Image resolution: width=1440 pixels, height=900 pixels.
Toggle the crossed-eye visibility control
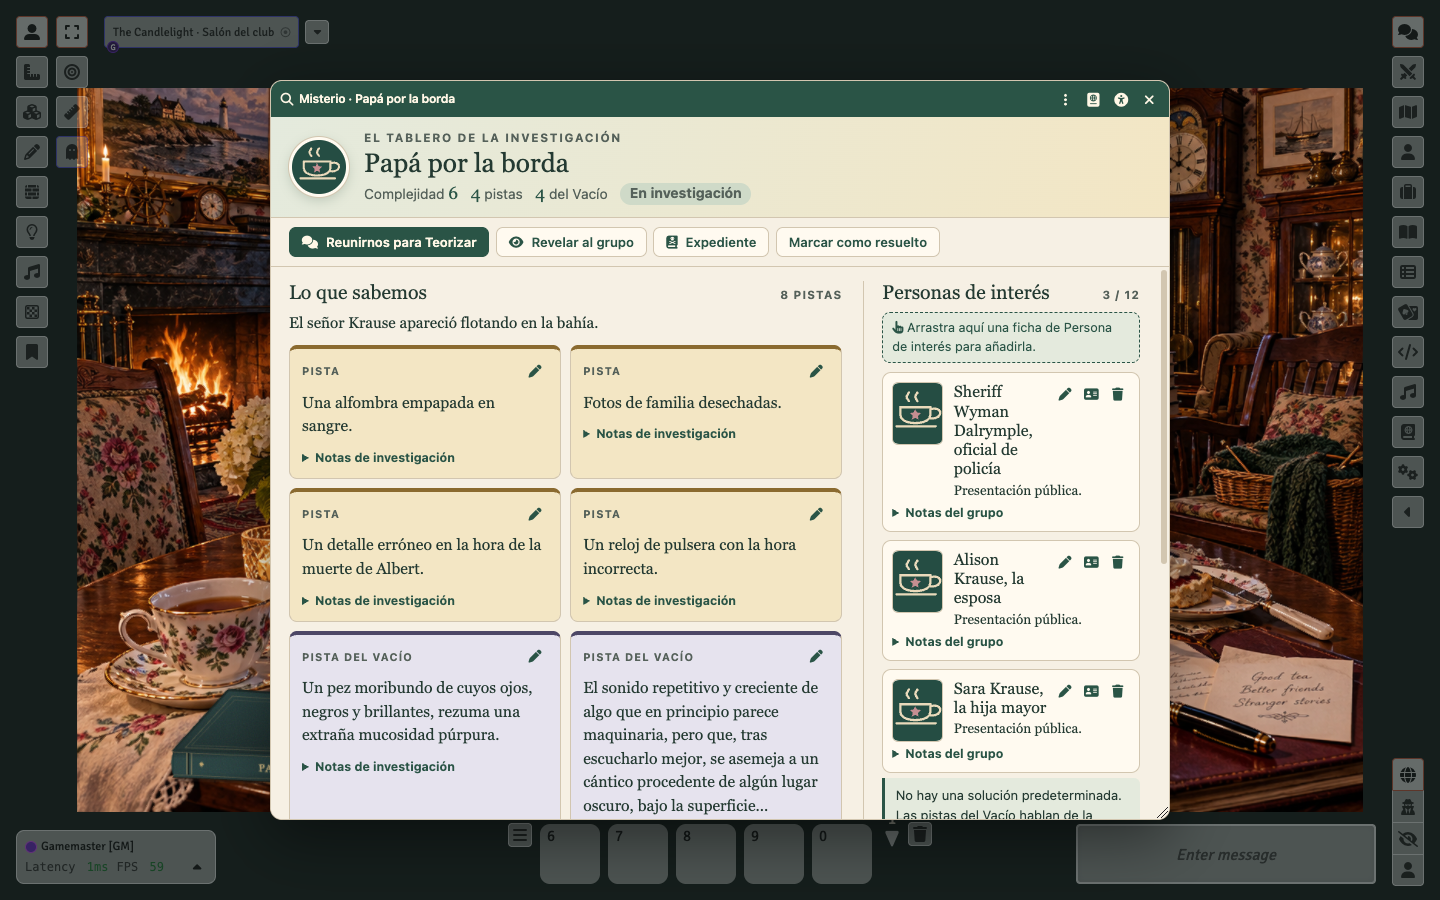coord(1408,838)
